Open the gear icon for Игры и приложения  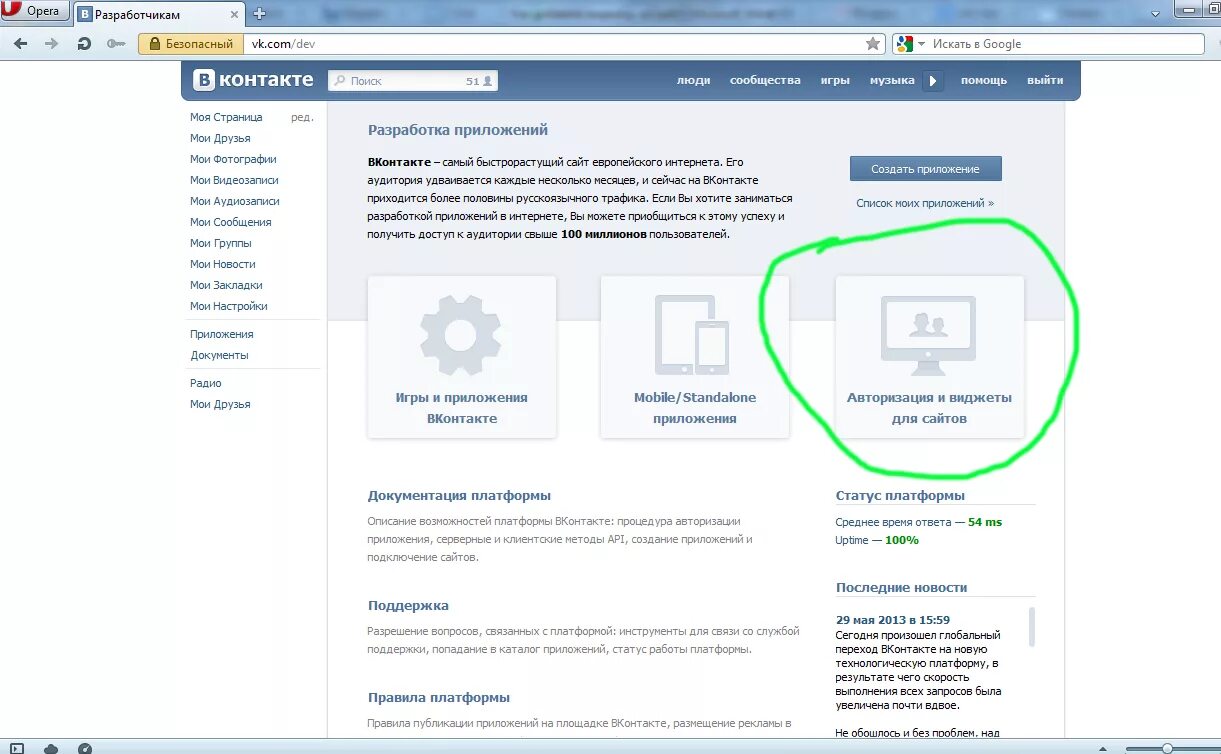pyautogui.click(x=461, y=335)
